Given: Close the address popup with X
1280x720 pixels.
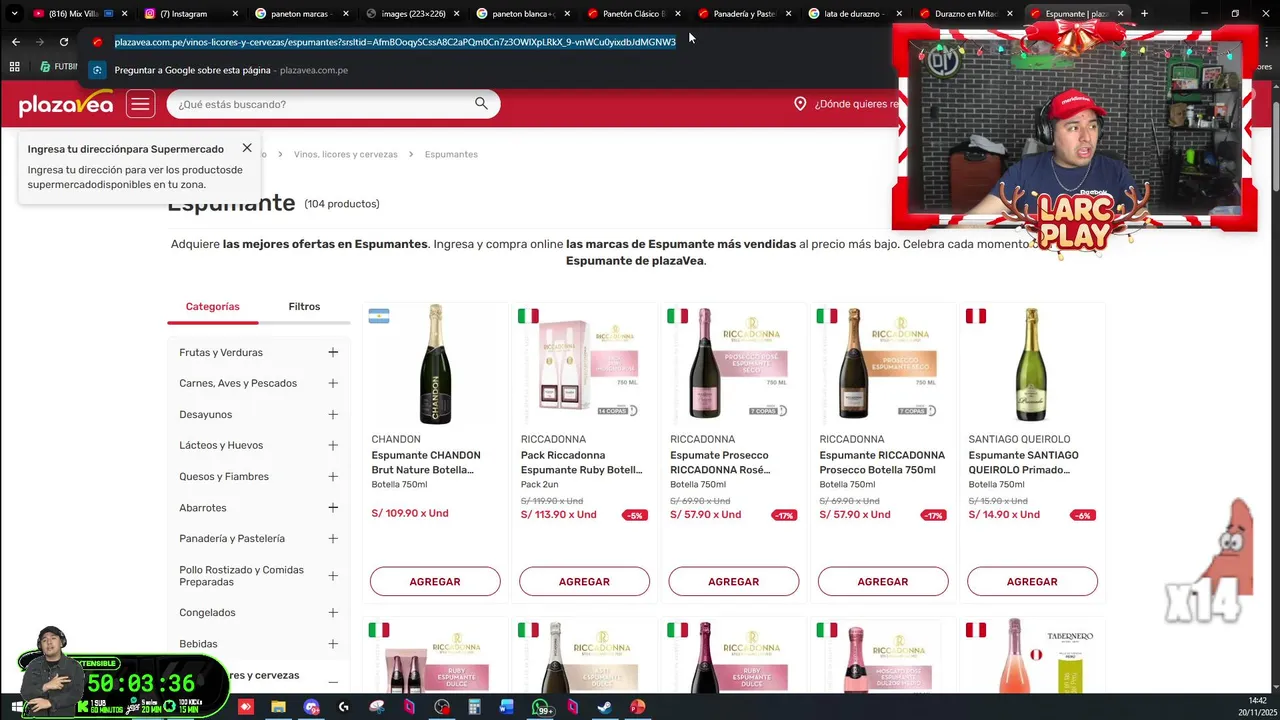Looking at the screenshot, I should [x=247, y=148].
